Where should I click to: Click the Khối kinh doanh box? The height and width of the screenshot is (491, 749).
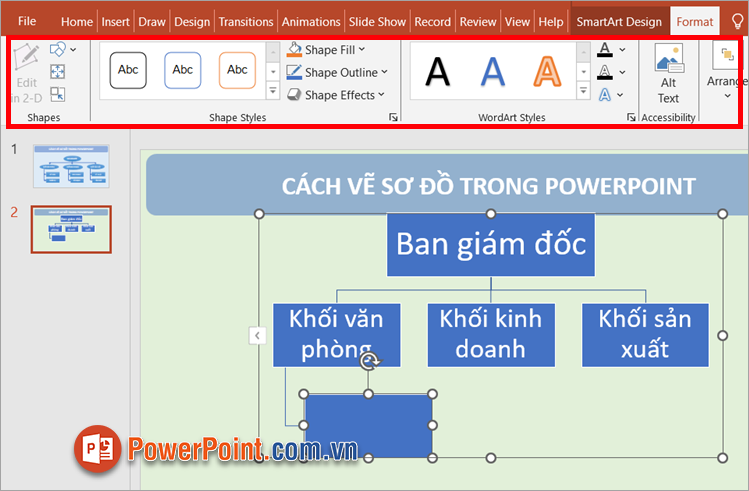tap(491, 335)
